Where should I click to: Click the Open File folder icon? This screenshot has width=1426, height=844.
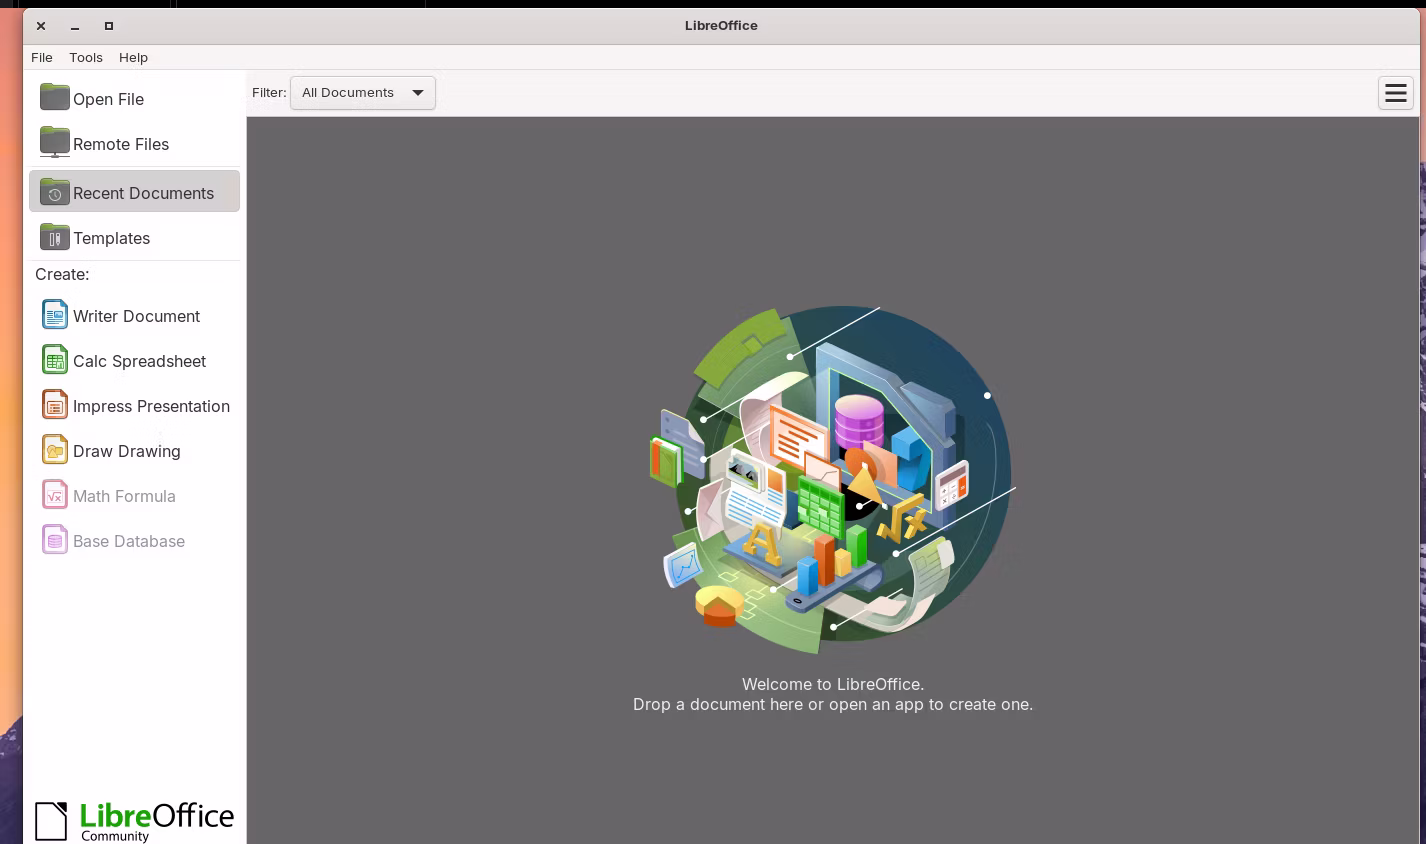tap(54, 97)
